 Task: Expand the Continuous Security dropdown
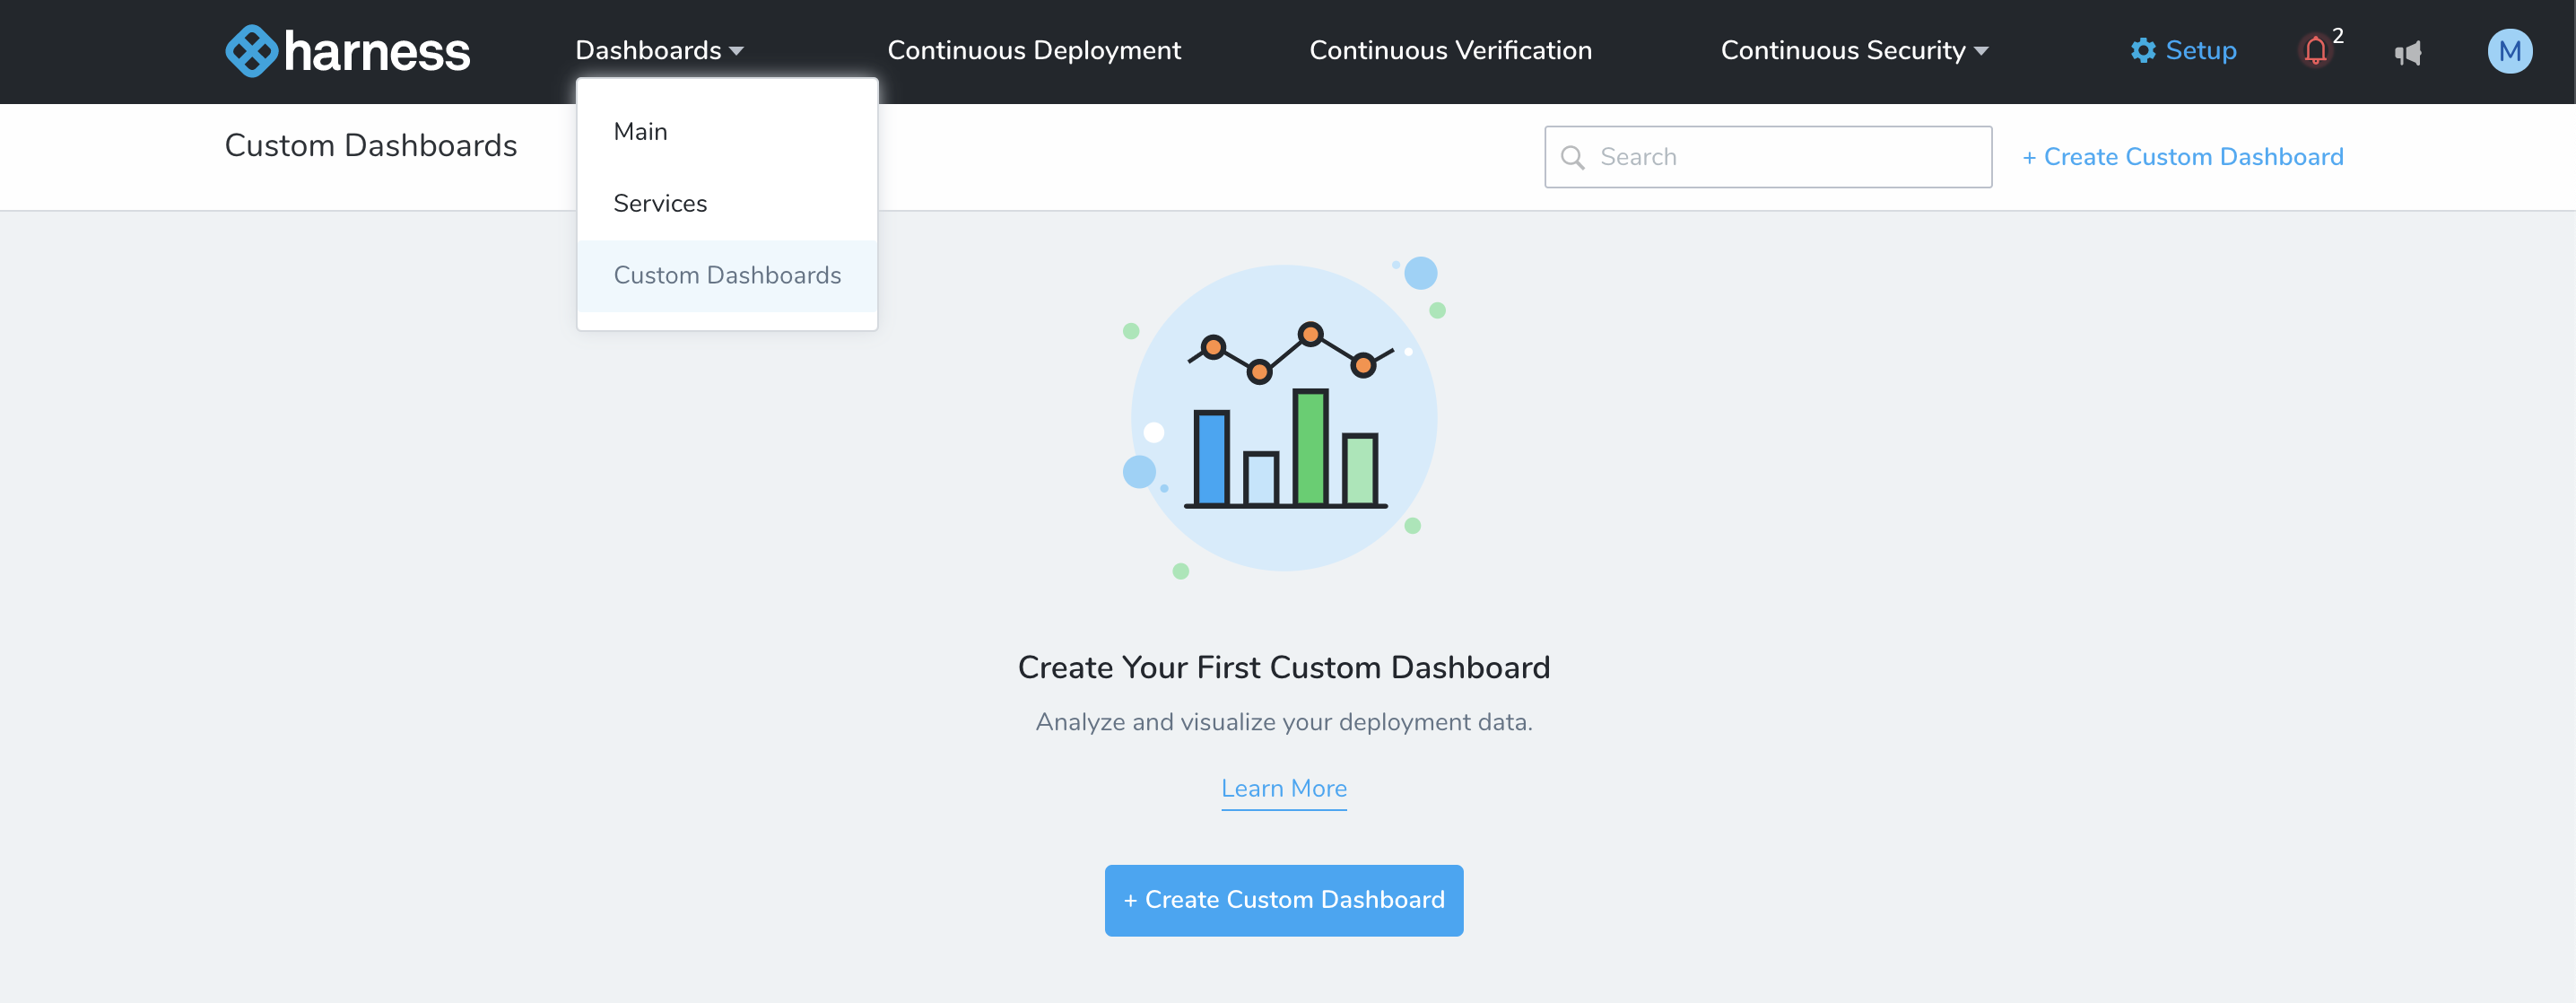[x=1854, y=50]
